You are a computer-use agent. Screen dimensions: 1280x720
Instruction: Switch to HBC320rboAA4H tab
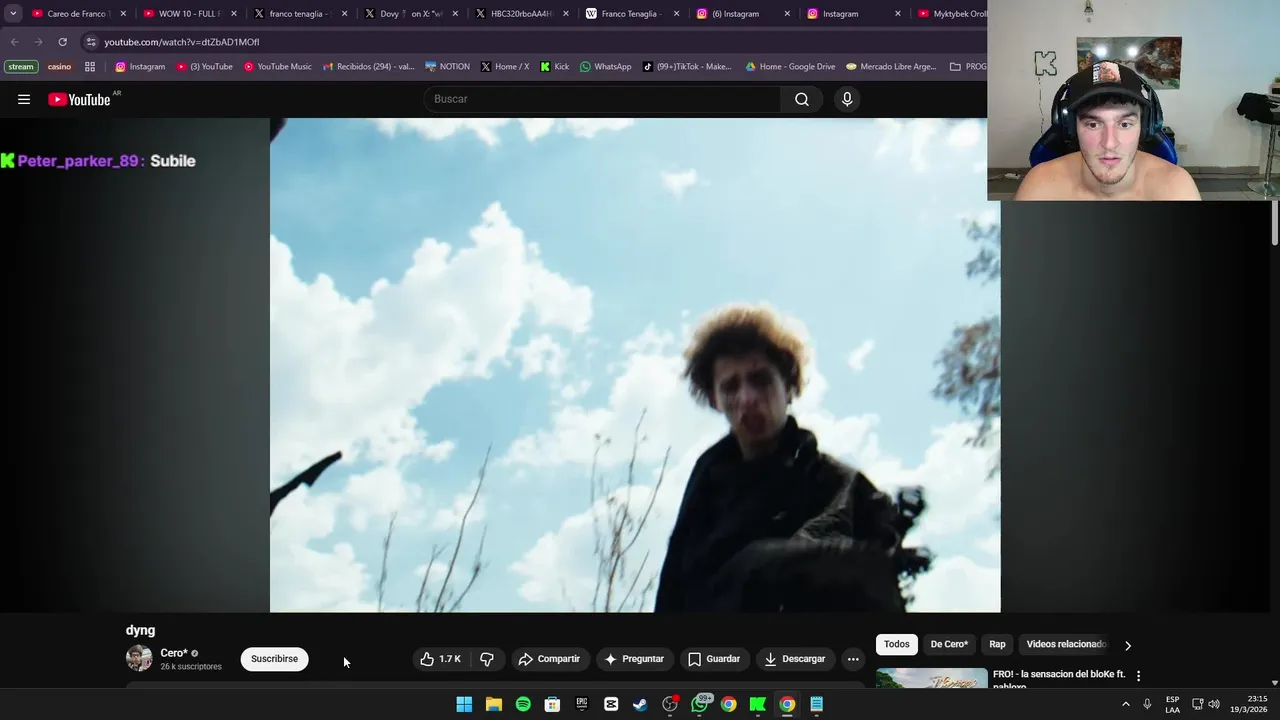[521, 14]
